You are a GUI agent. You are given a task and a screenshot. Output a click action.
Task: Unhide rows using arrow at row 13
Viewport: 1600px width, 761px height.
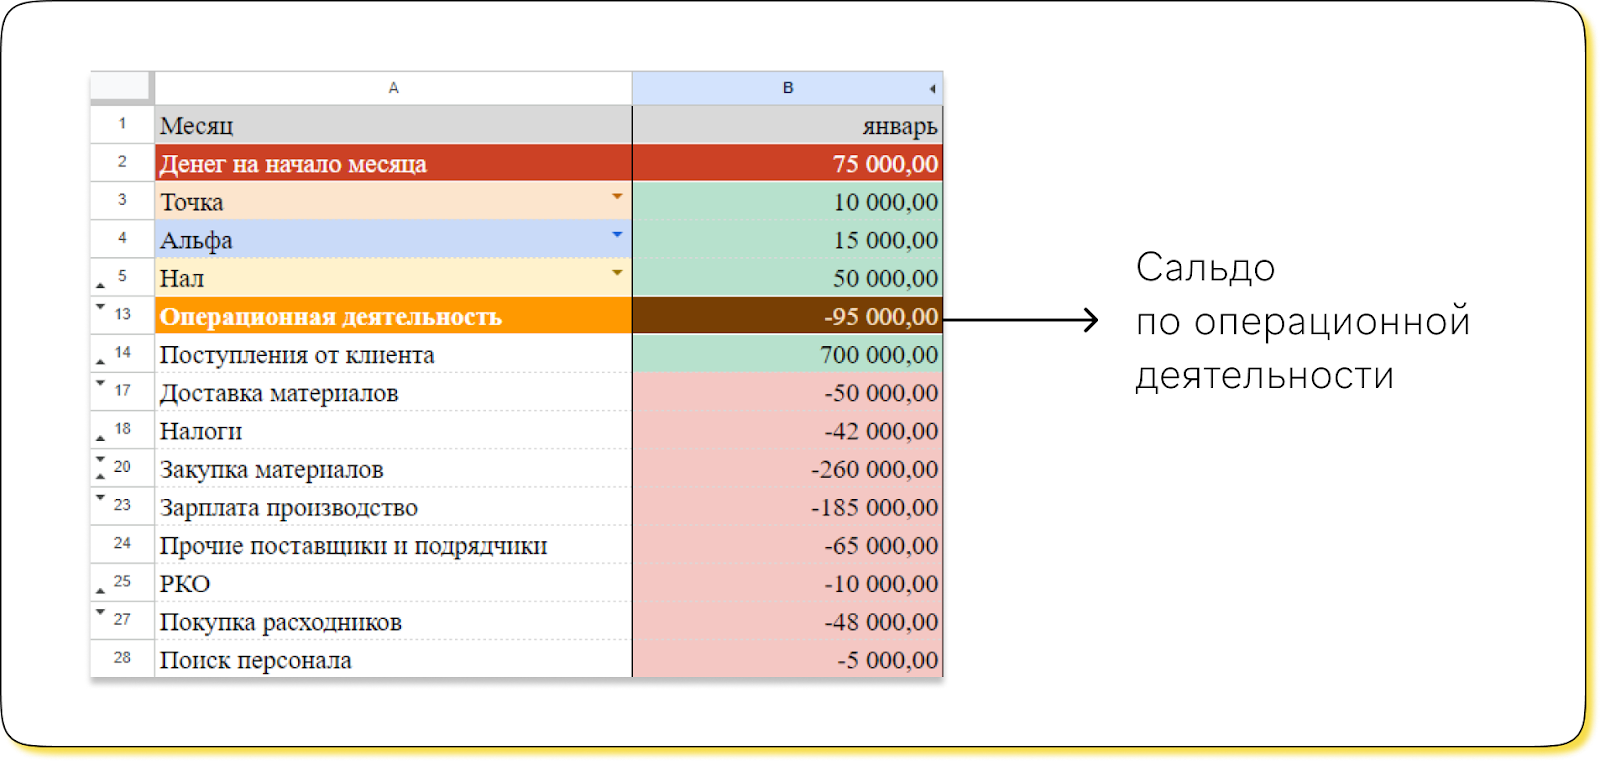pos(100,306)
